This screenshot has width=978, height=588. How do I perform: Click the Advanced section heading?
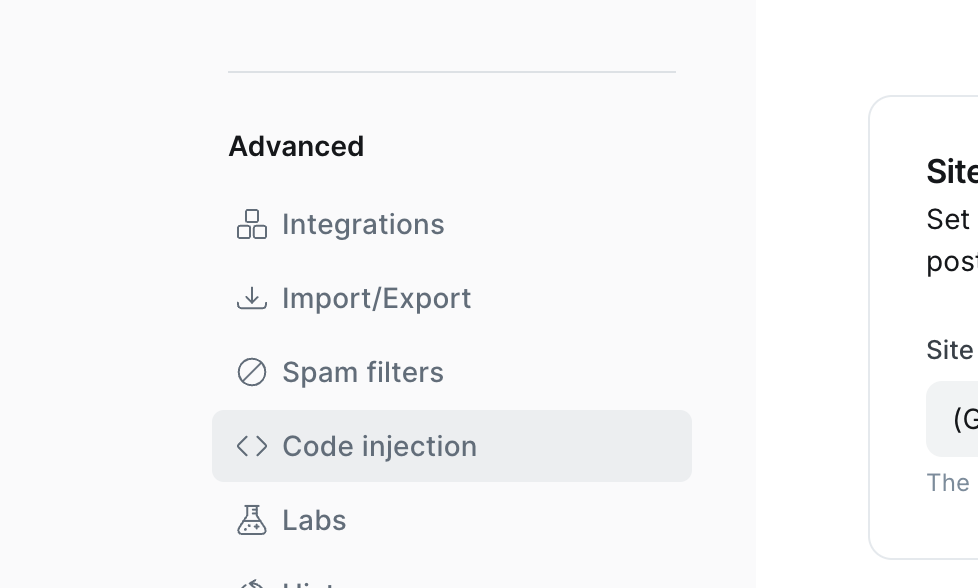[x=296, y=147]
